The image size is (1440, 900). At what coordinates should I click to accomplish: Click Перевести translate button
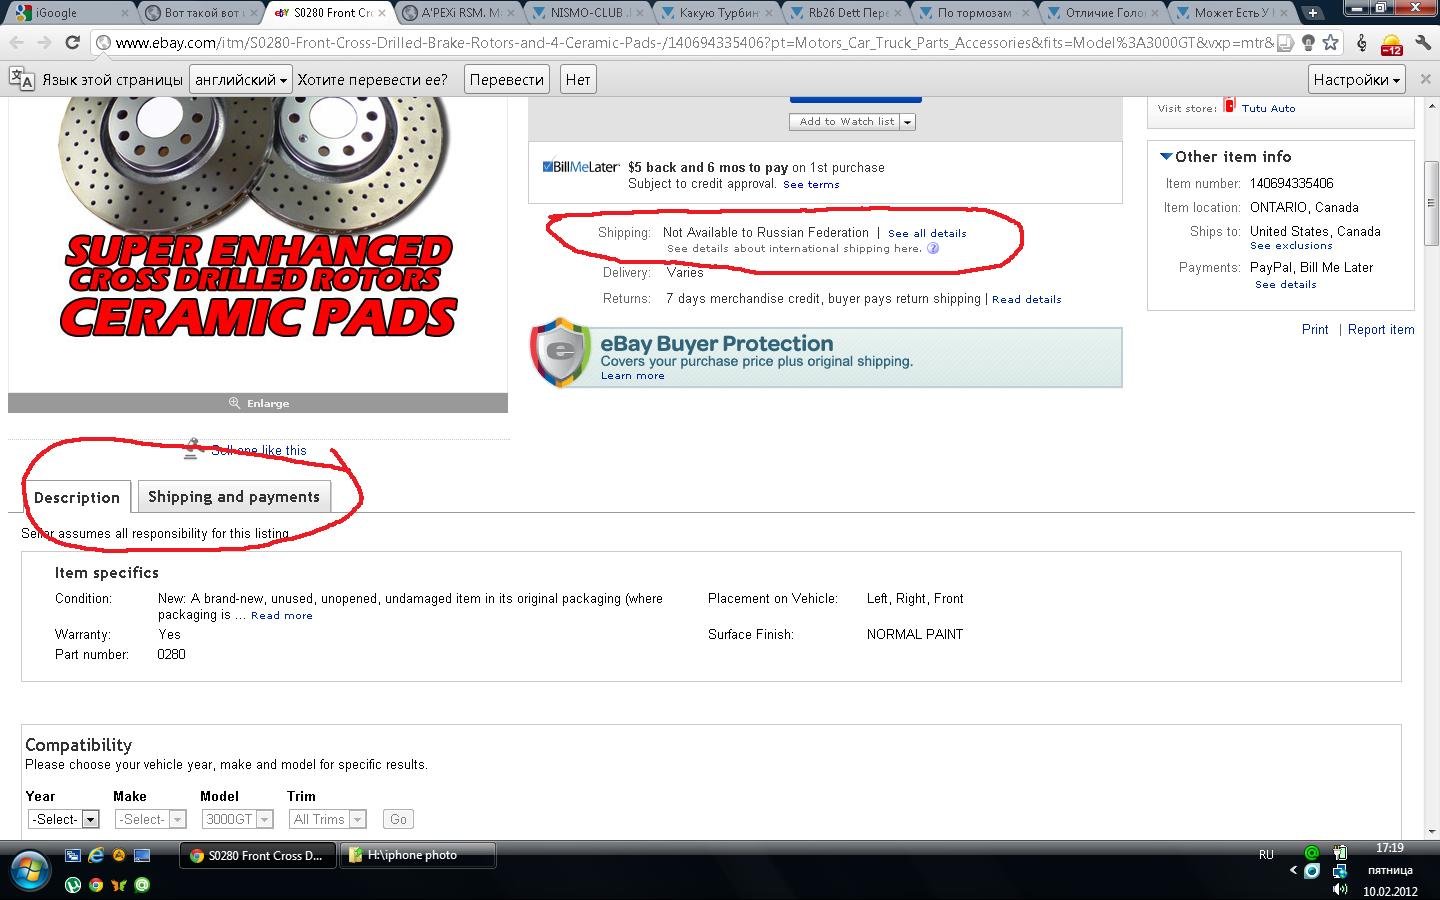(507, 79)
